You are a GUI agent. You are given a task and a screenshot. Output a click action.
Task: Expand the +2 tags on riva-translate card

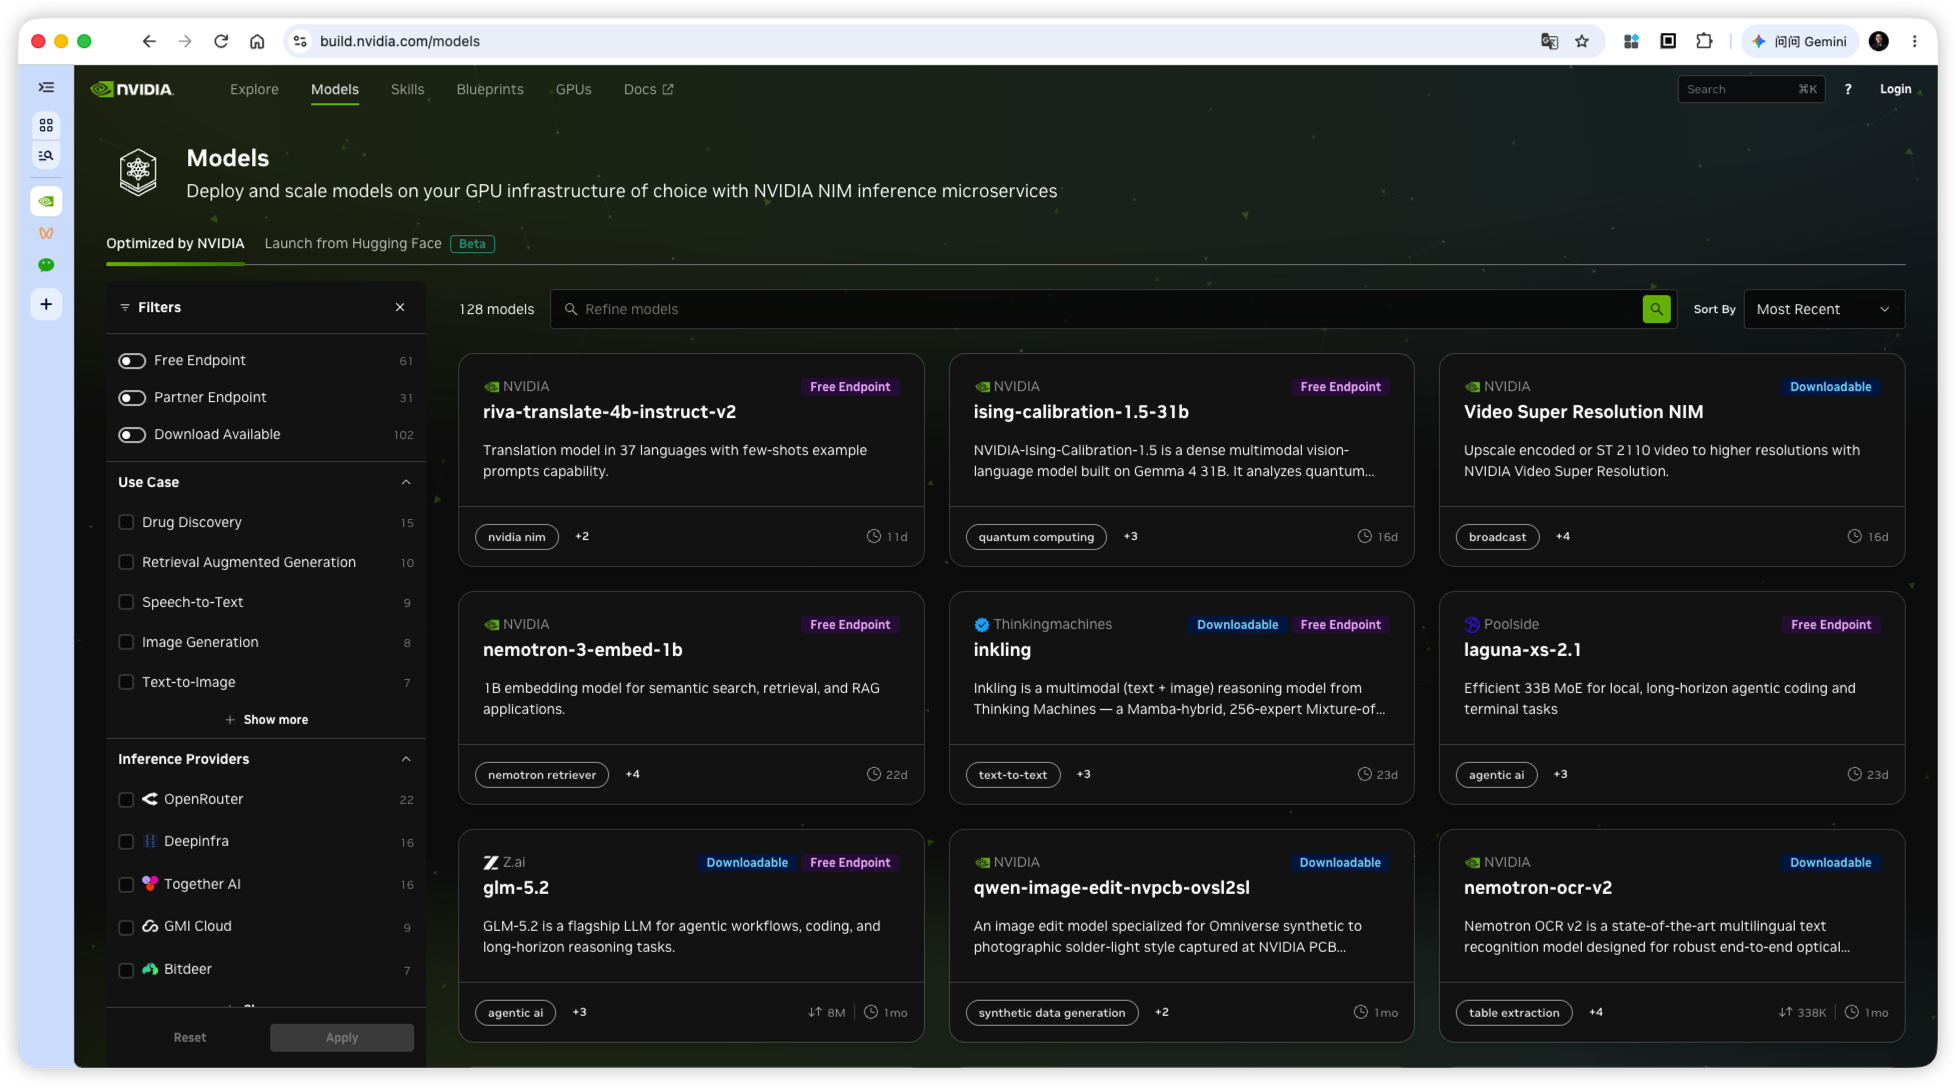tap(582, 537)
